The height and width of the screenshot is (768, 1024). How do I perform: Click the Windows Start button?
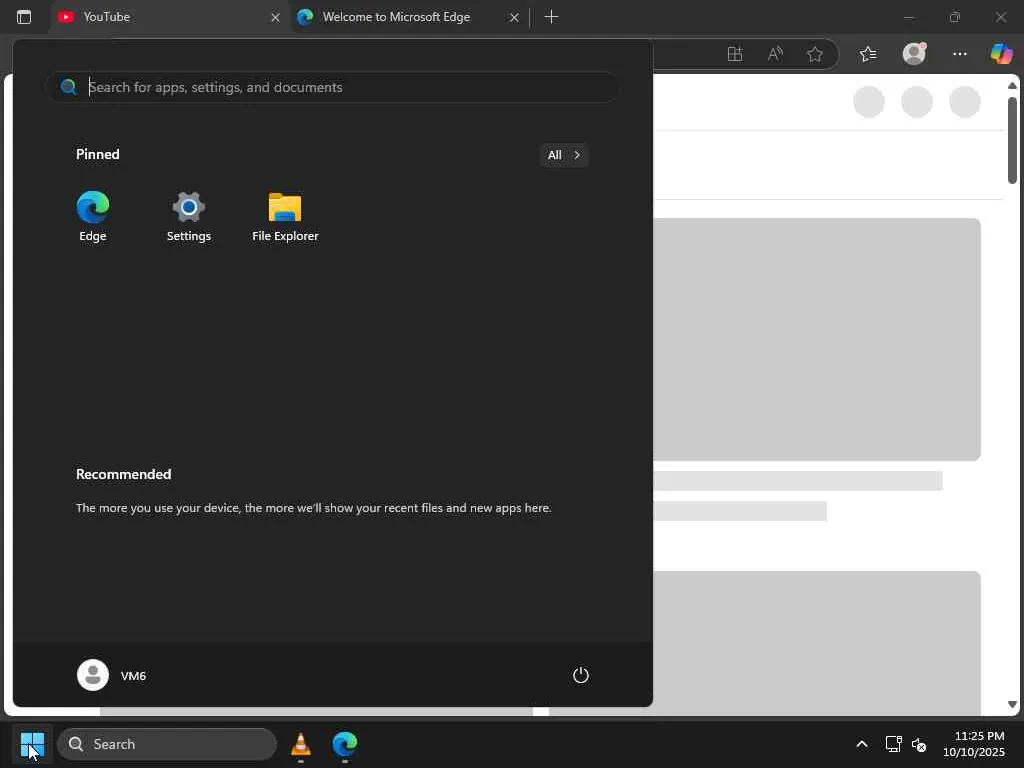(32, 744)
